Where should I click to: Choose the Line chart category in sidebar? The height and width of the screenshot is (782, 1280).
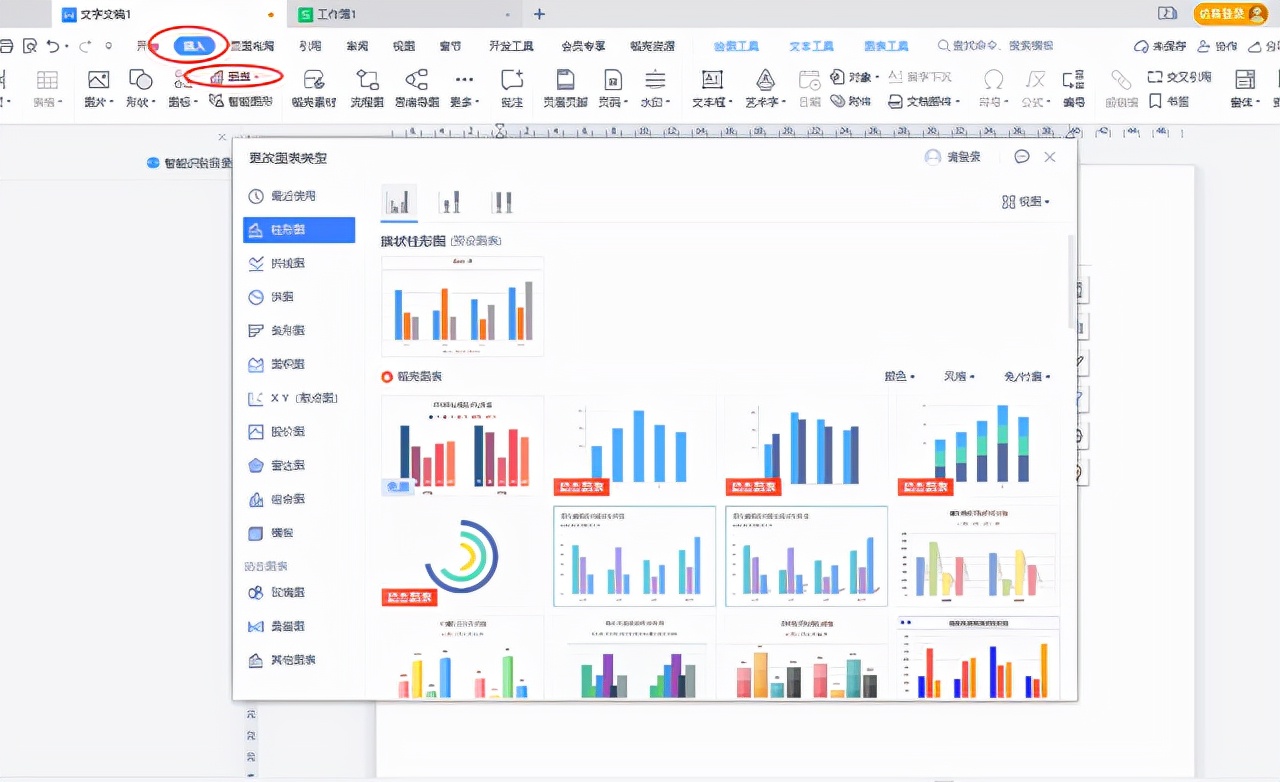coord(286,263)
